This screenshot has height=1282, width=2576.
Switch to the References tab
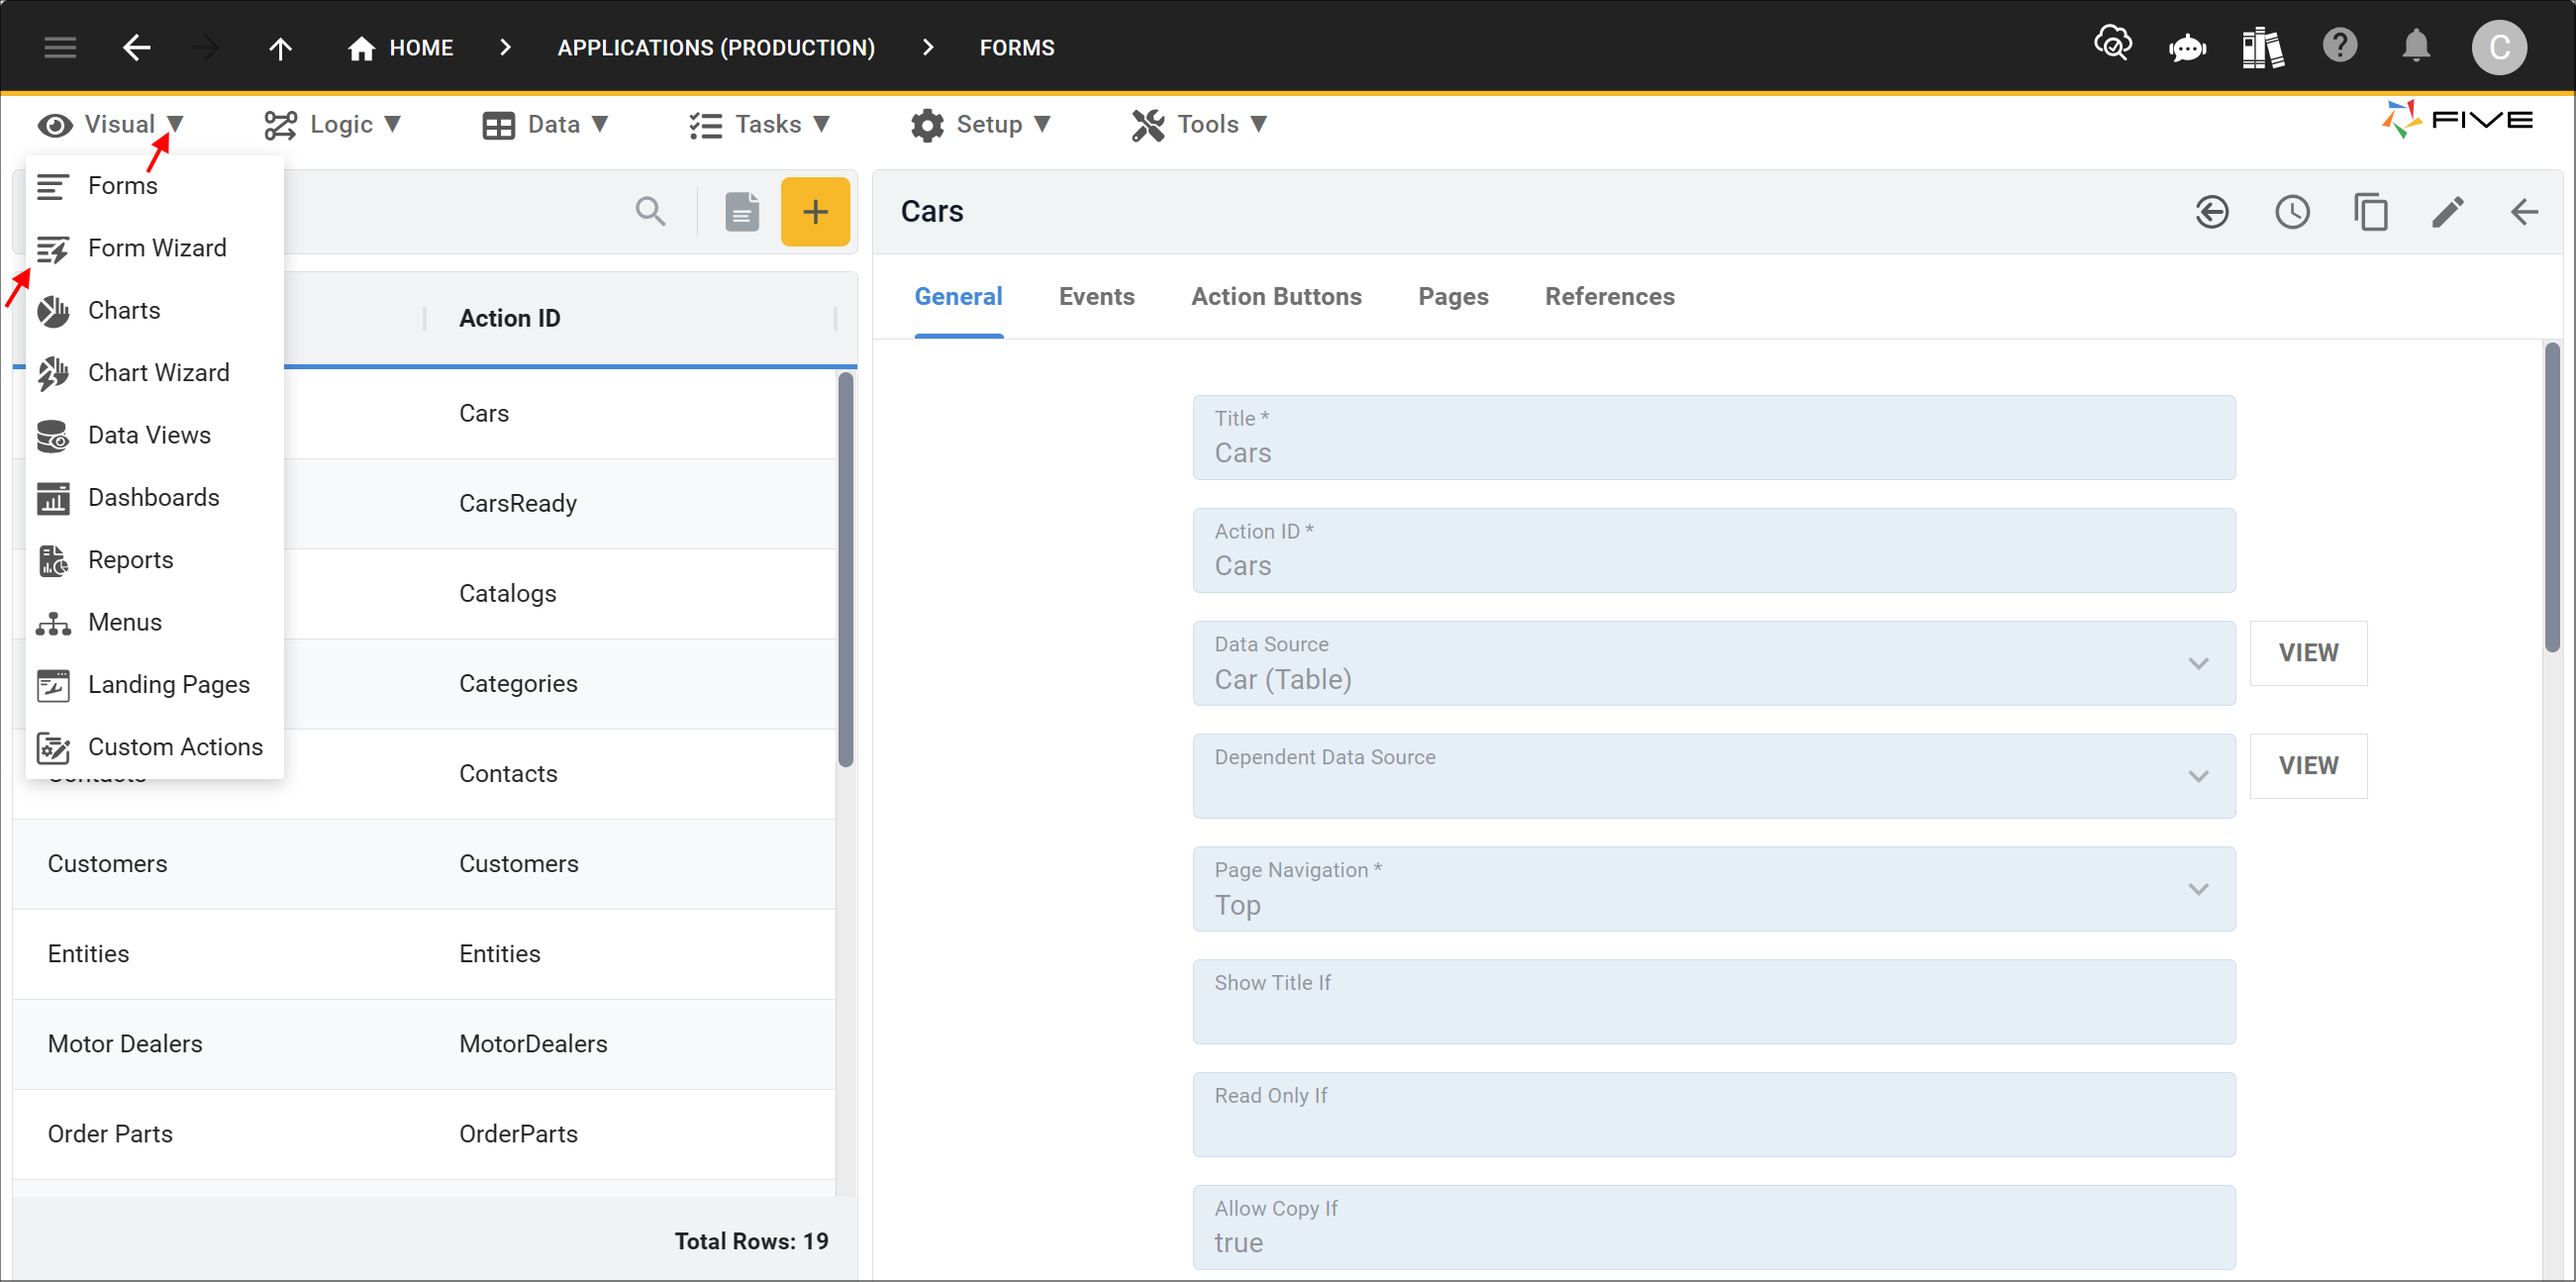pos(1609,297)
